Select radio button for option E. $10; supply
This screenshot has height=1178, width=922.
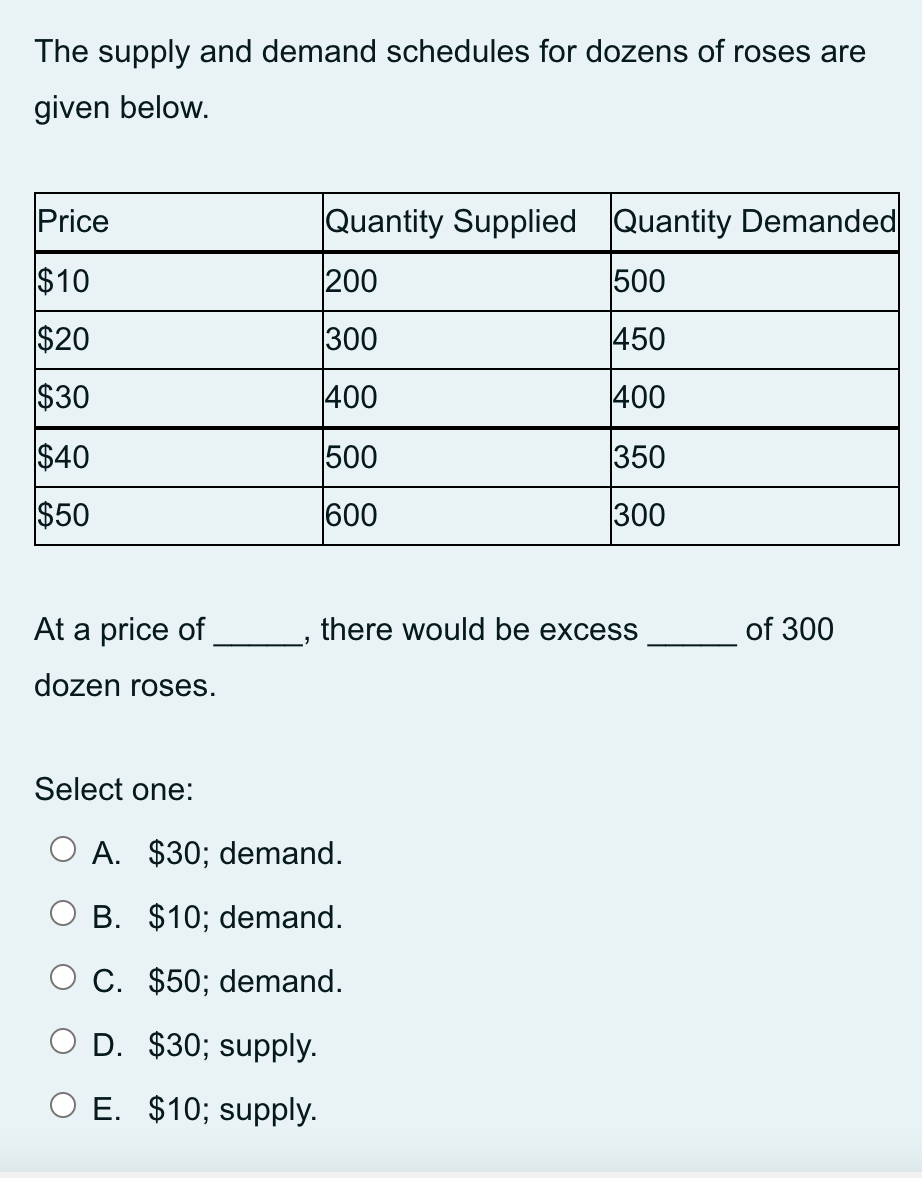(x=62, y=1104)
